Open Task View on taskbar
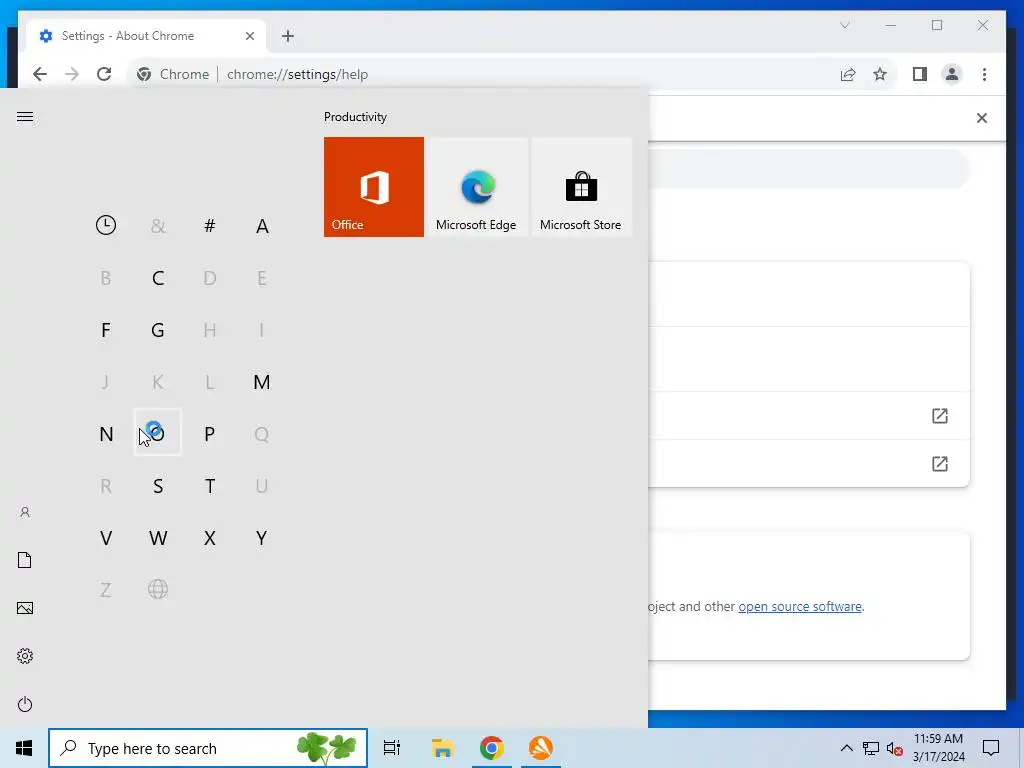1024x768 pixels. coord(392,748)
